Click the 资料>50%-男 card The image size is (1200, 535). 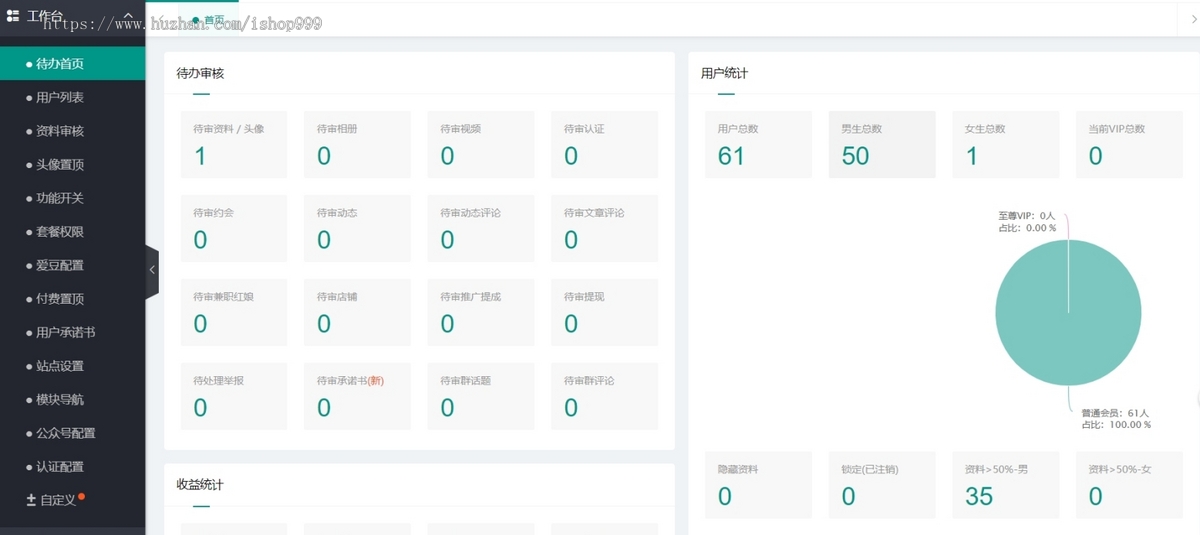pyautogui.click(x=1005, y=485)
